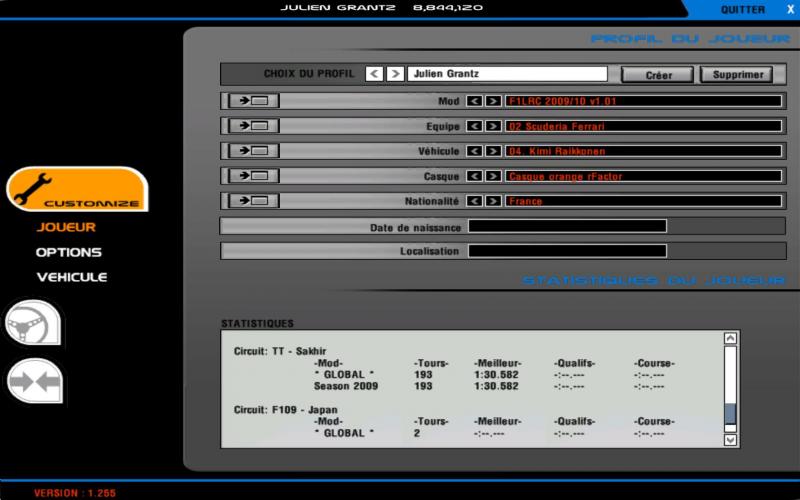This screenshot has width=800, height=500.
Task: Click 'Circuit: F109 - Japan' text
Action: (x=285, y=410)
